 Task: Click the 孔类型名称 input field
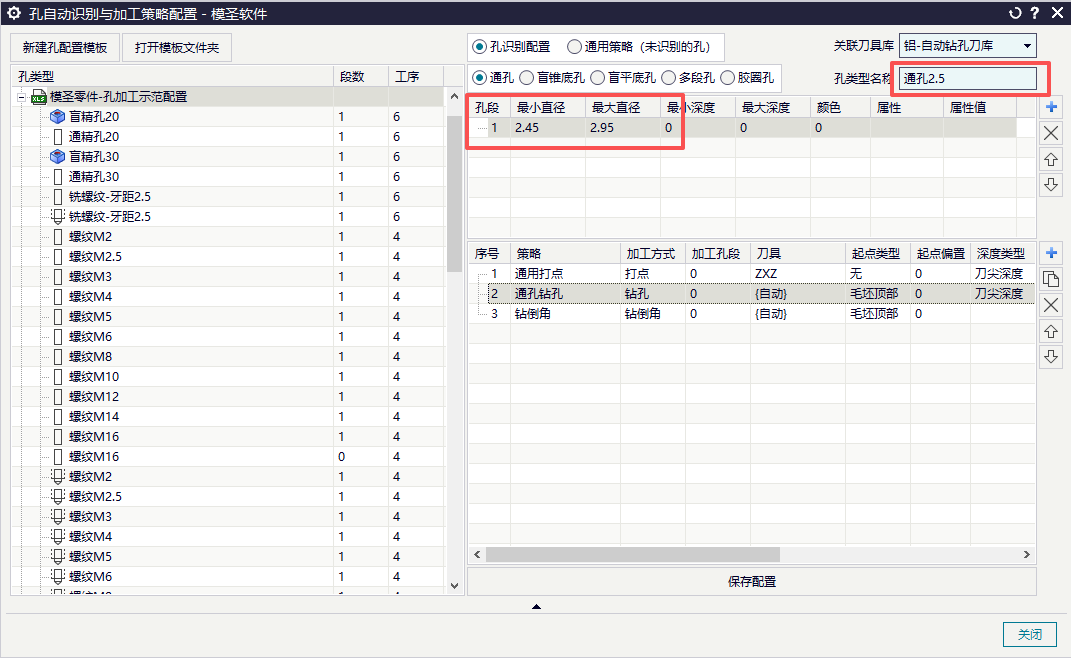point(968,79)
